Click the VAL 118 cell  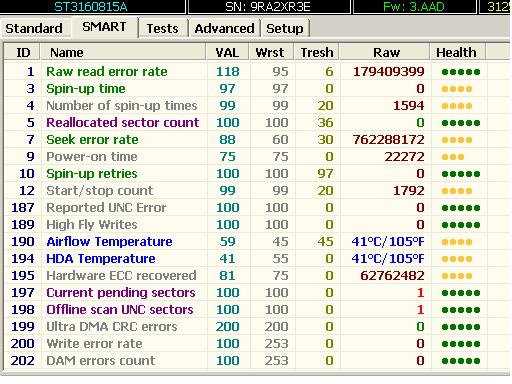[228, 71]
